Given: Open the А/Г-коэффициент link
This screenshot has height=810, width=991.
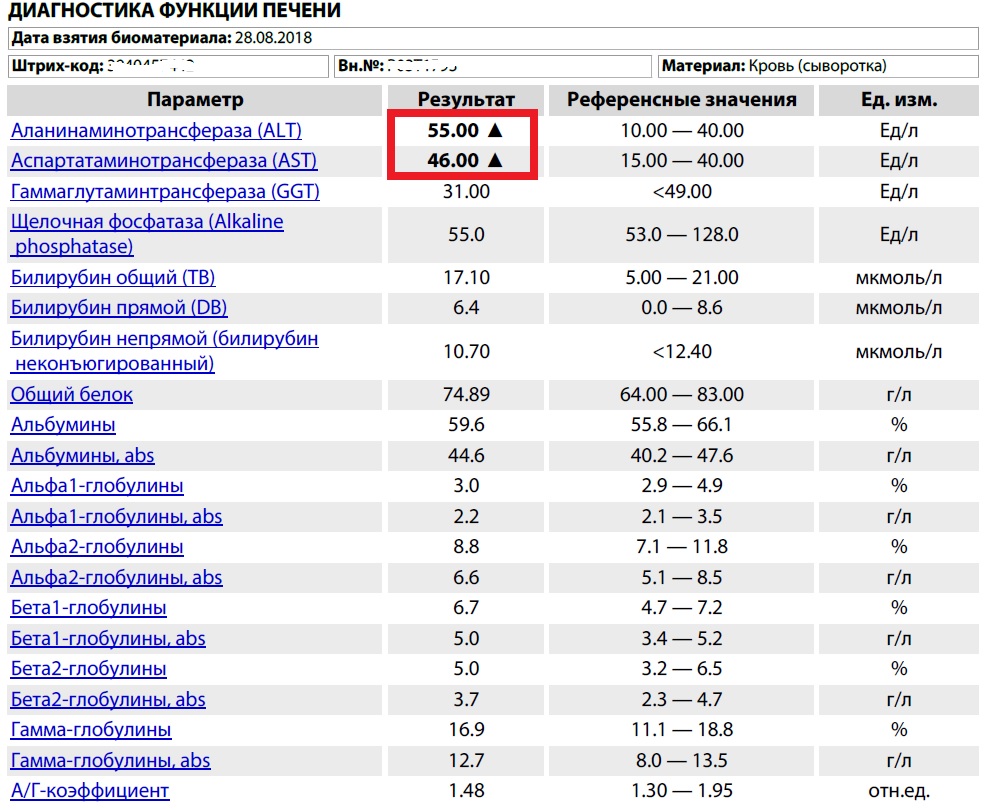Looking at the screenshot, I should tap(90, 791).
